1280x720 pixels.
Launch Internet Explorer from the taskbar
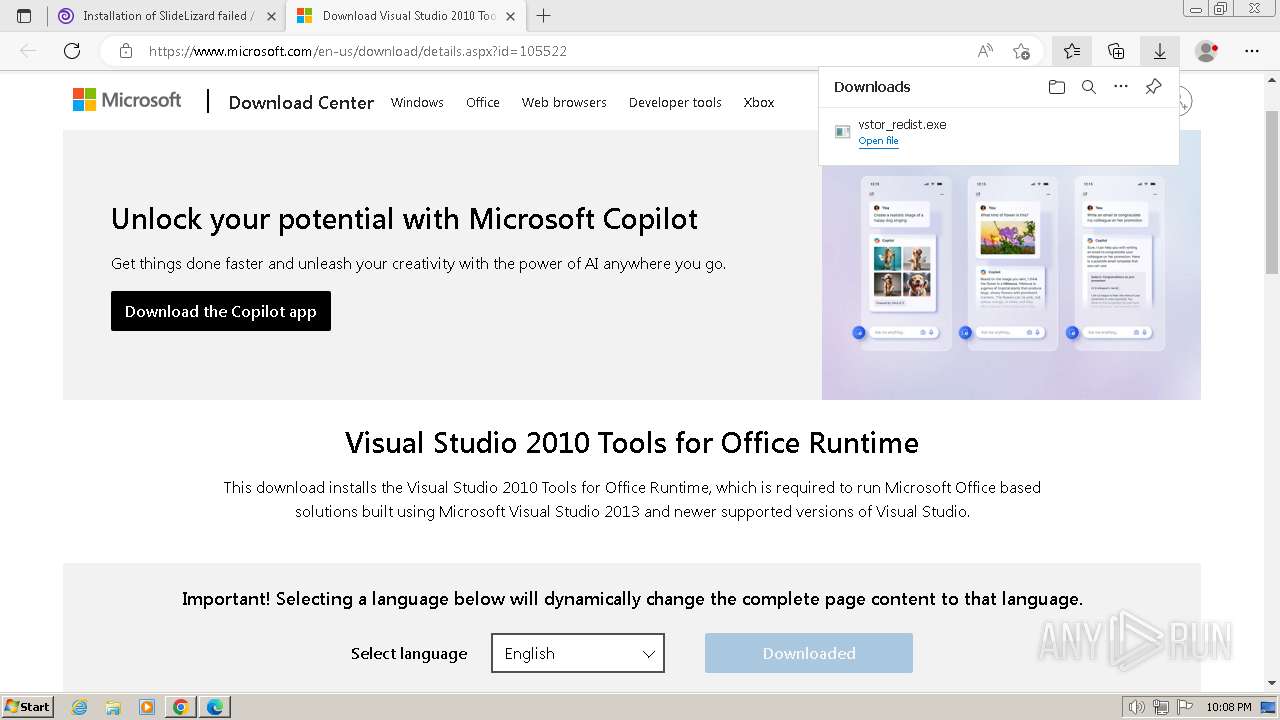pos(79,707)
